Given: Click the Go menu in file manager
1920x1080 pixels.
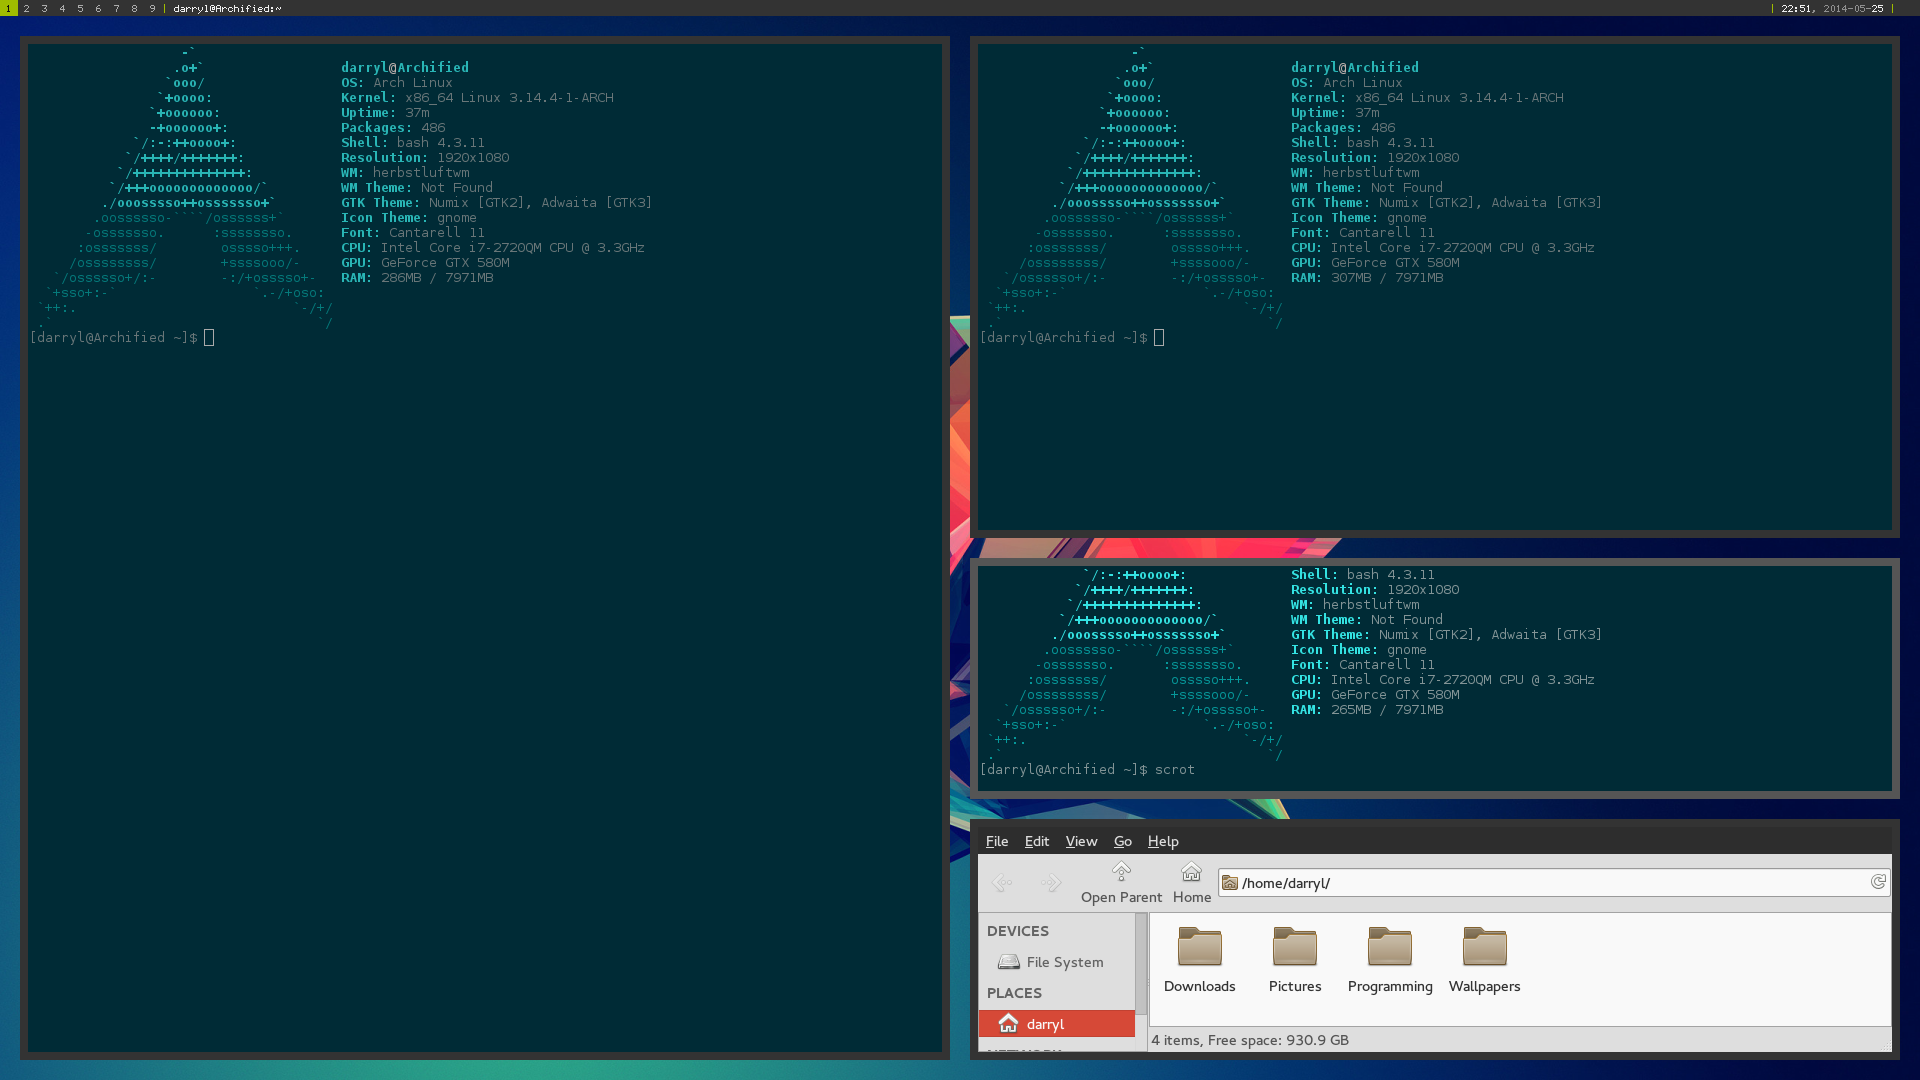Looking at the screenshot, I should click(1122, 841).
